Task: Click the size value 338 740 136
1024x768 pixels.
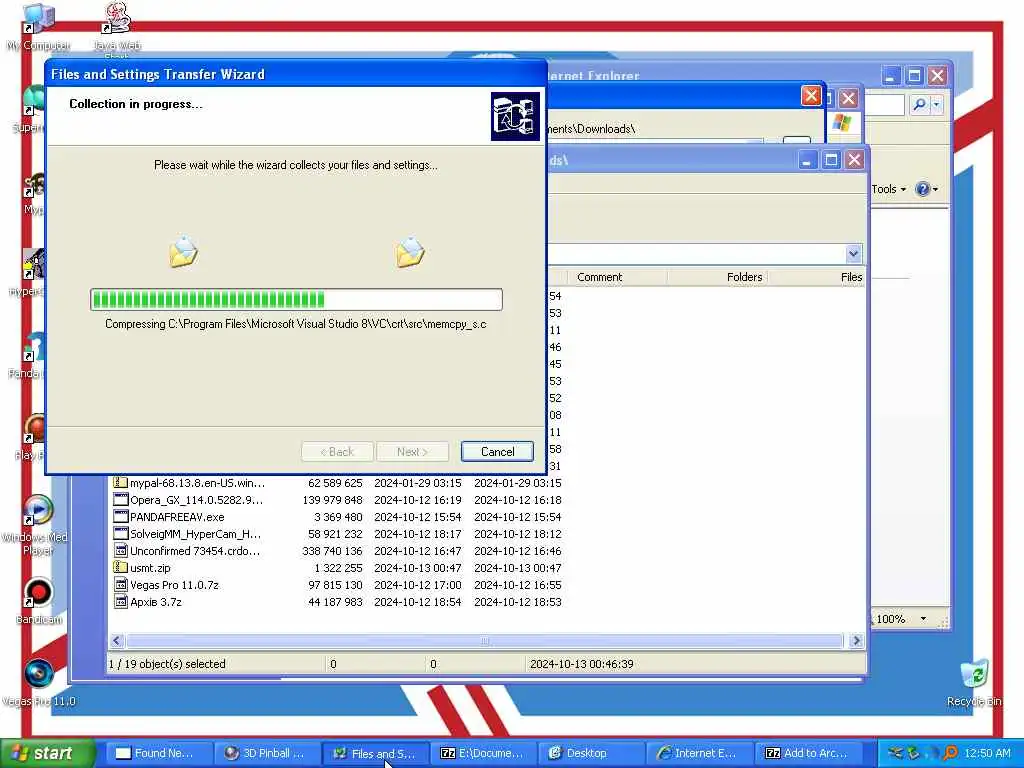Action: (332, 551)
